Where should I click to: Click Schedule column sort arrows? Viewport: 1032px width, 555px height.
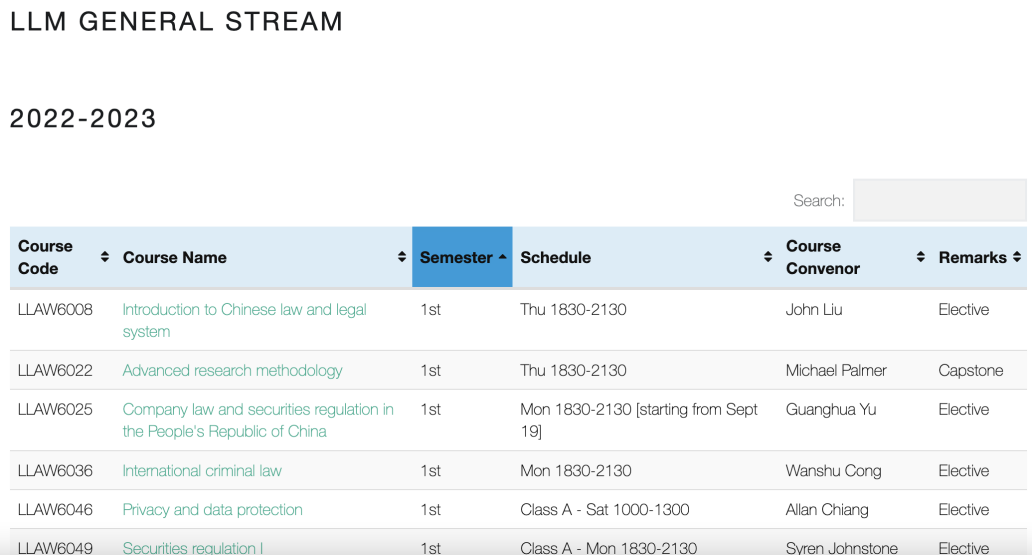click(x=767, y=257)
